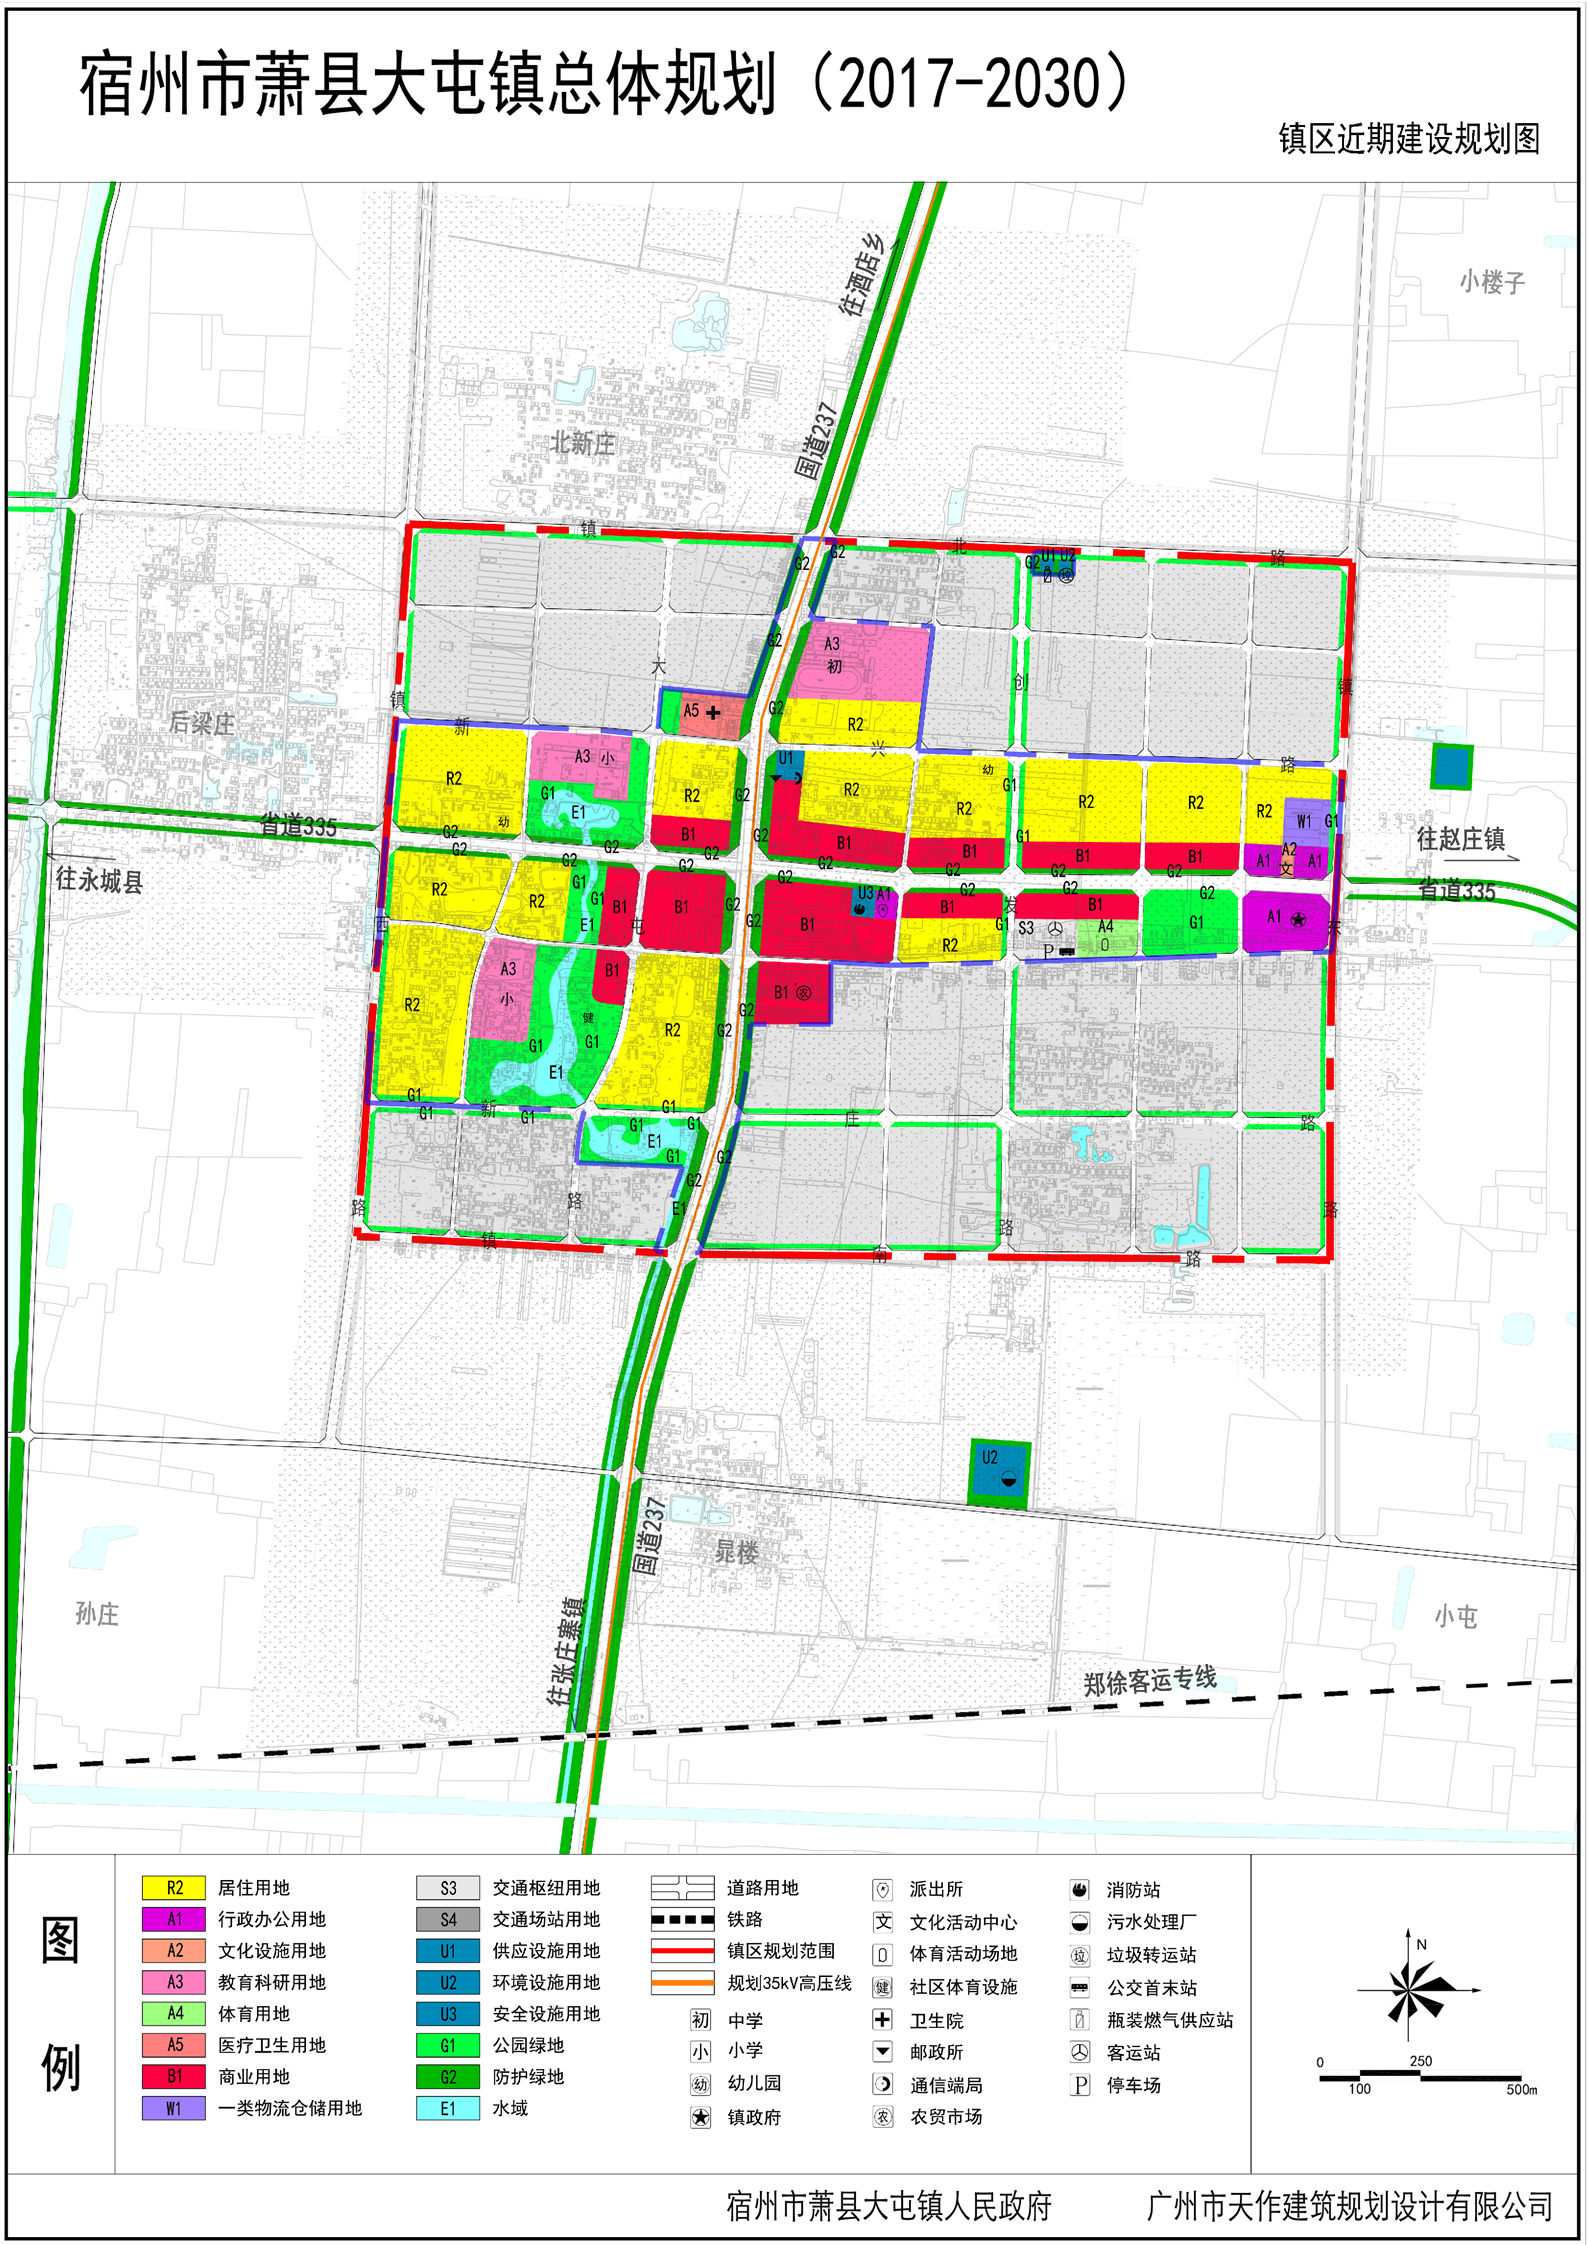
Task: Select the town government star (镇政府) legend icon
Action: coord(700,2117)
